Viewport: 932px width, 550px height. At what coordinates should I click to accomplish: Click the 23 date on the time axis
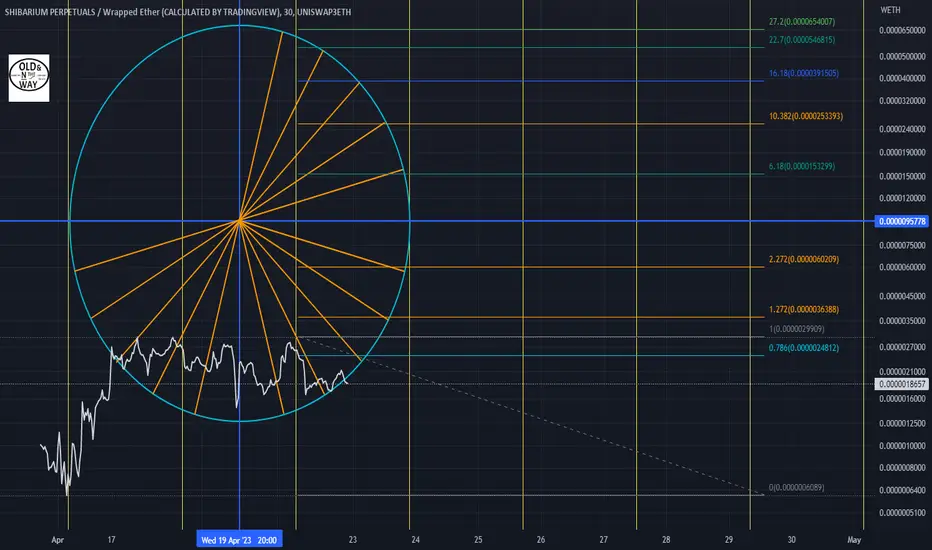tap(352, 540)
